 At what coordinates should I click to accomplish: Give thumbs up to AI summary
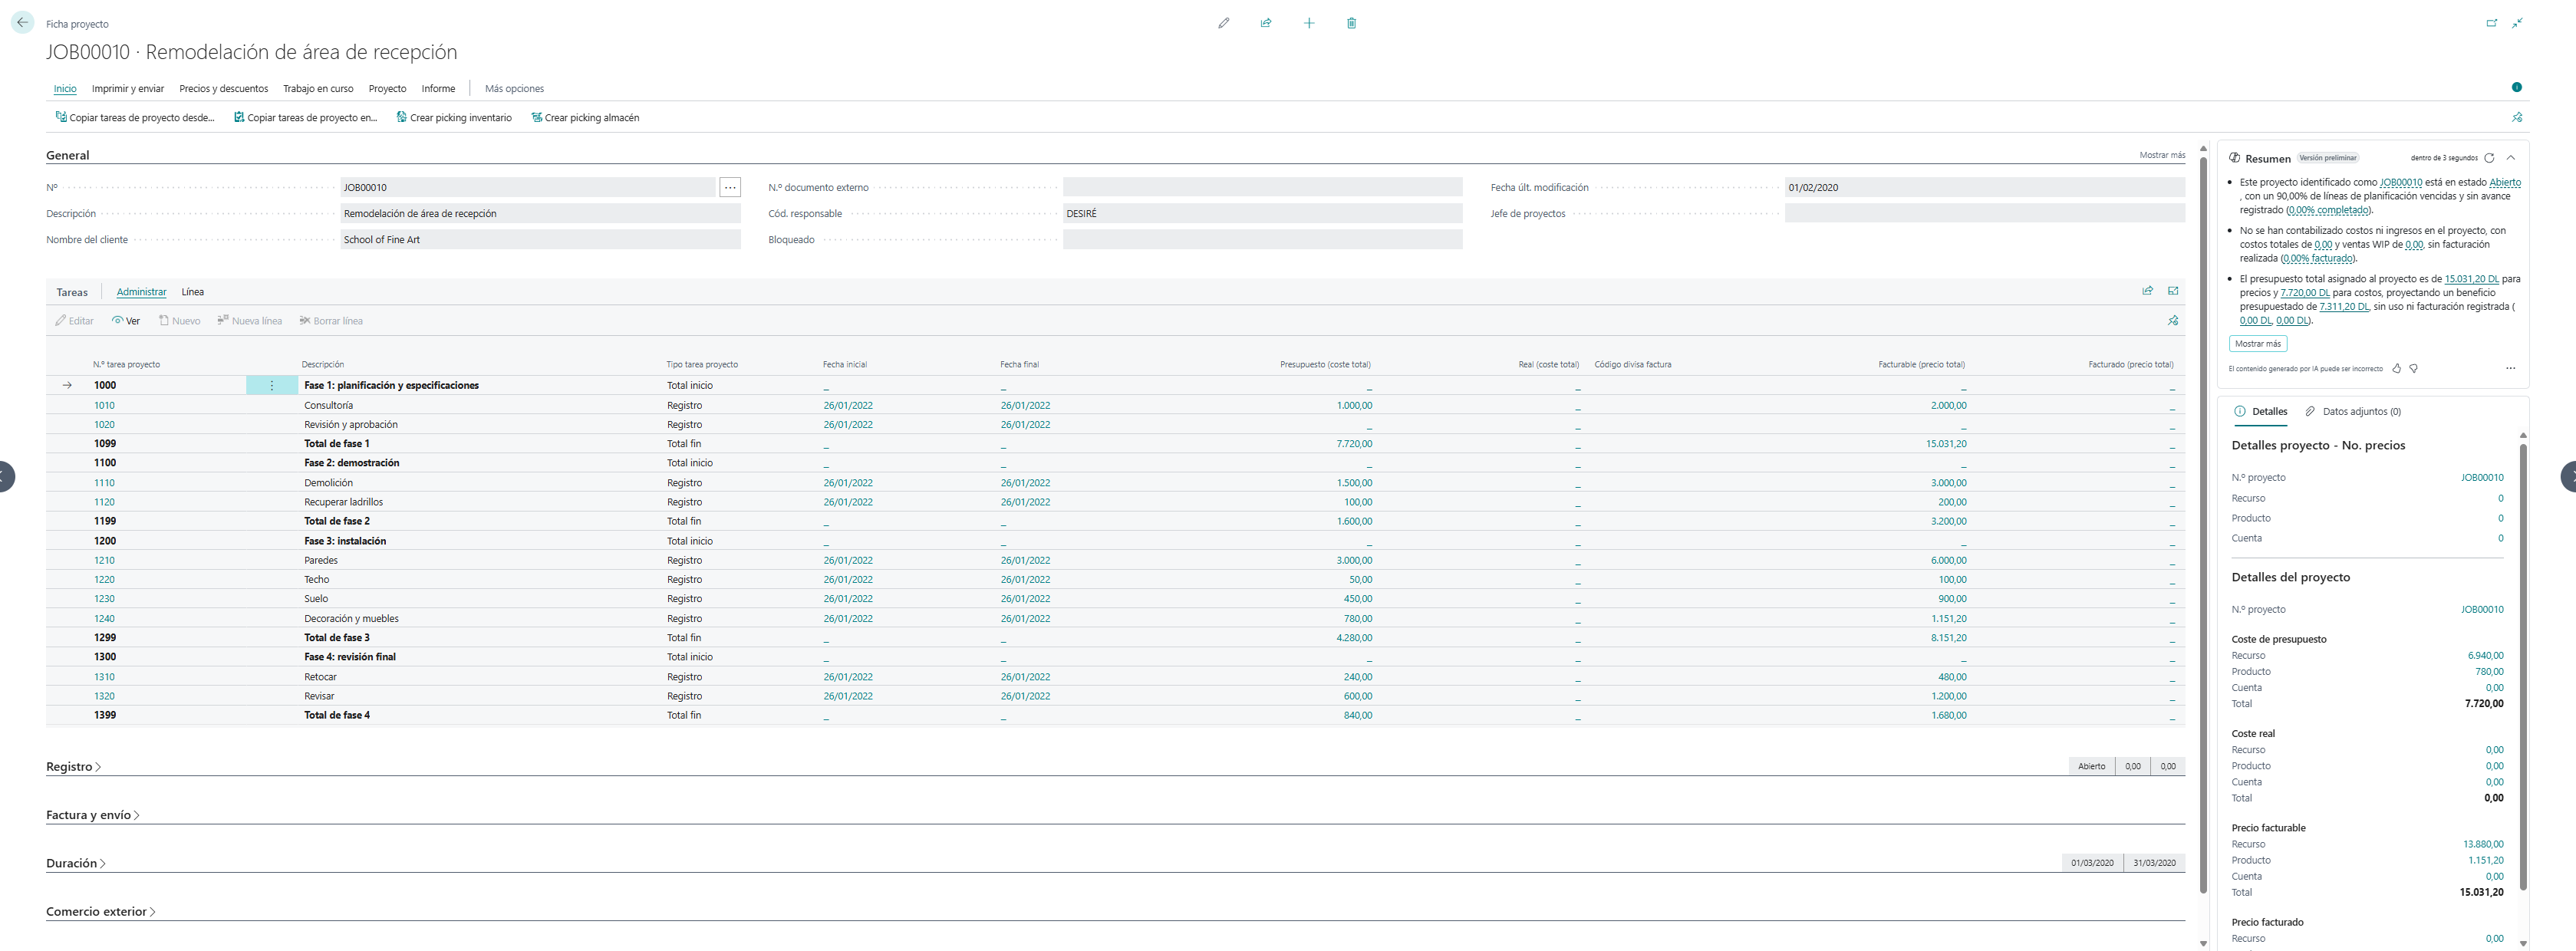(2396, 369)
